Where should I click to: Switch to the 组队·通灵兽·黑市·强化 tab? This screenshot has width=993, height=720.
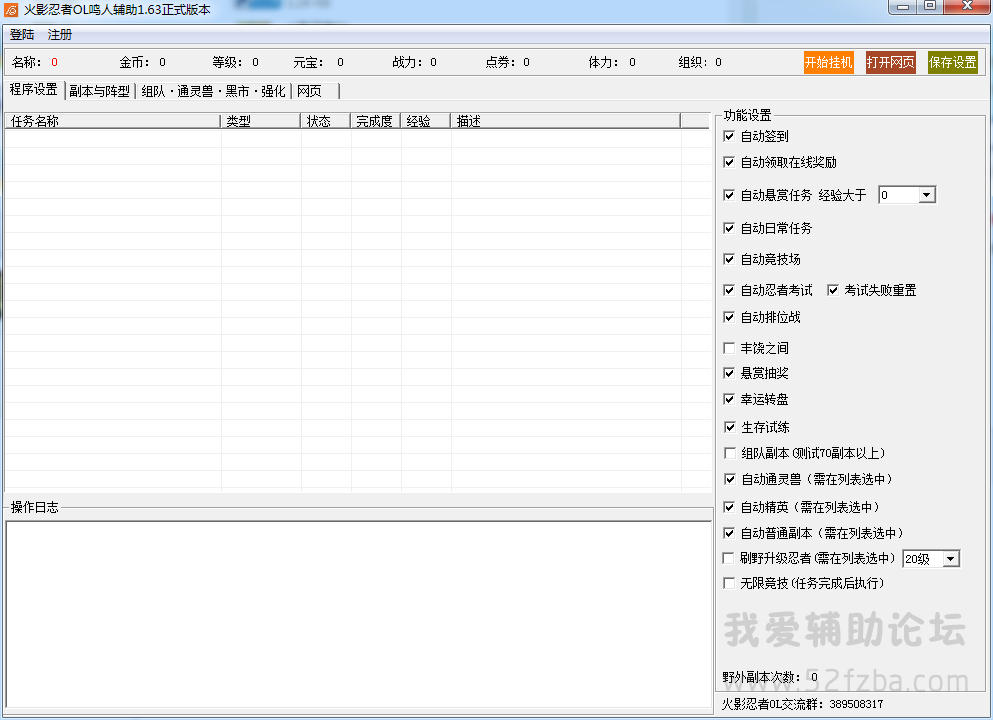213,91
